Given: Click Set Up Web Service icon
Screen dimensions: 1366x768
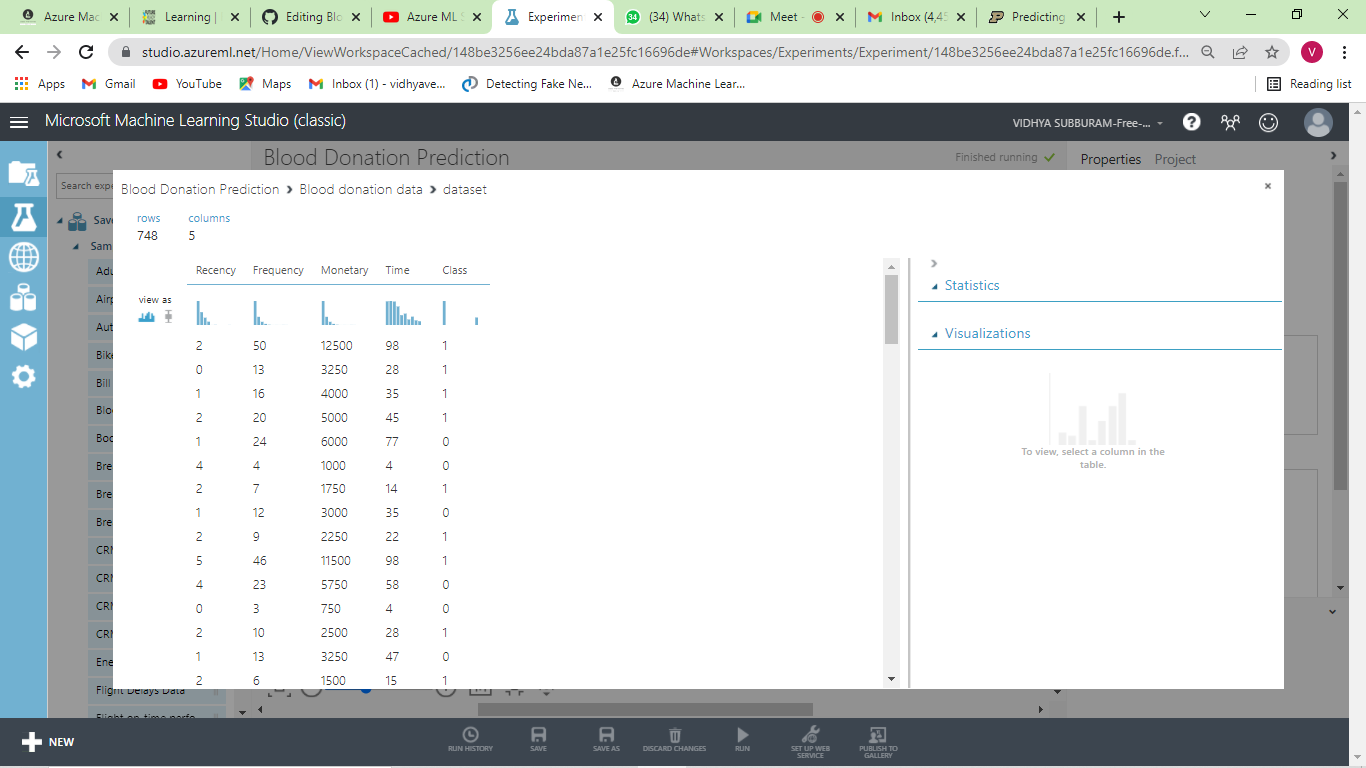Looking at the screenshot, I should (x=810, y=741).
